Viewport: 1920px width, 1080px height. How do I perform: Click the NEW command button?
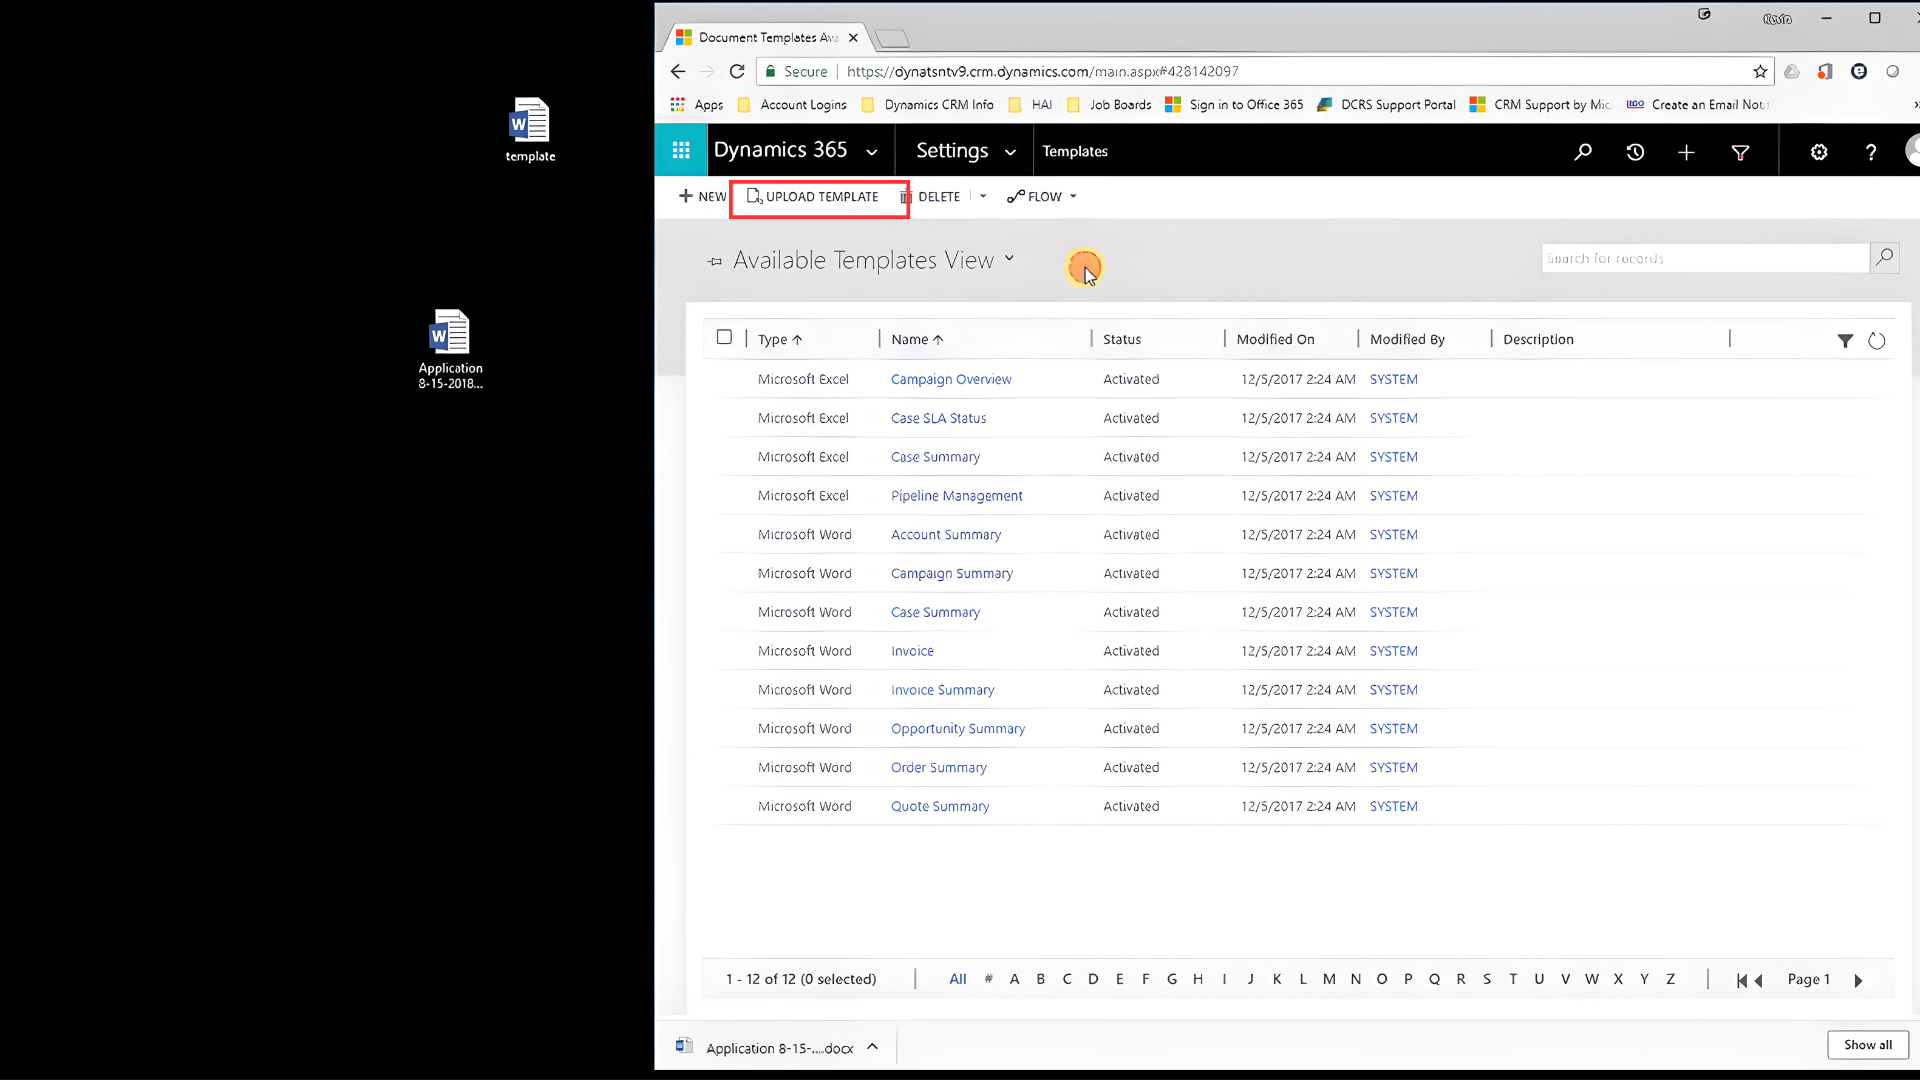click(x=702, y=196)
